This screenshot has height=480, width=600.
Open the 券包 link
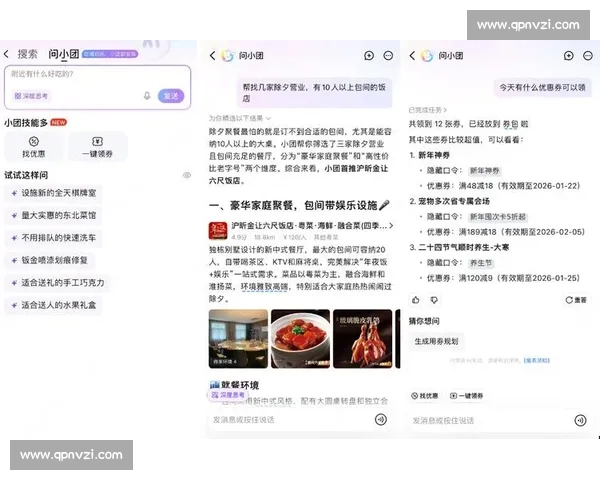click(510, 124)
